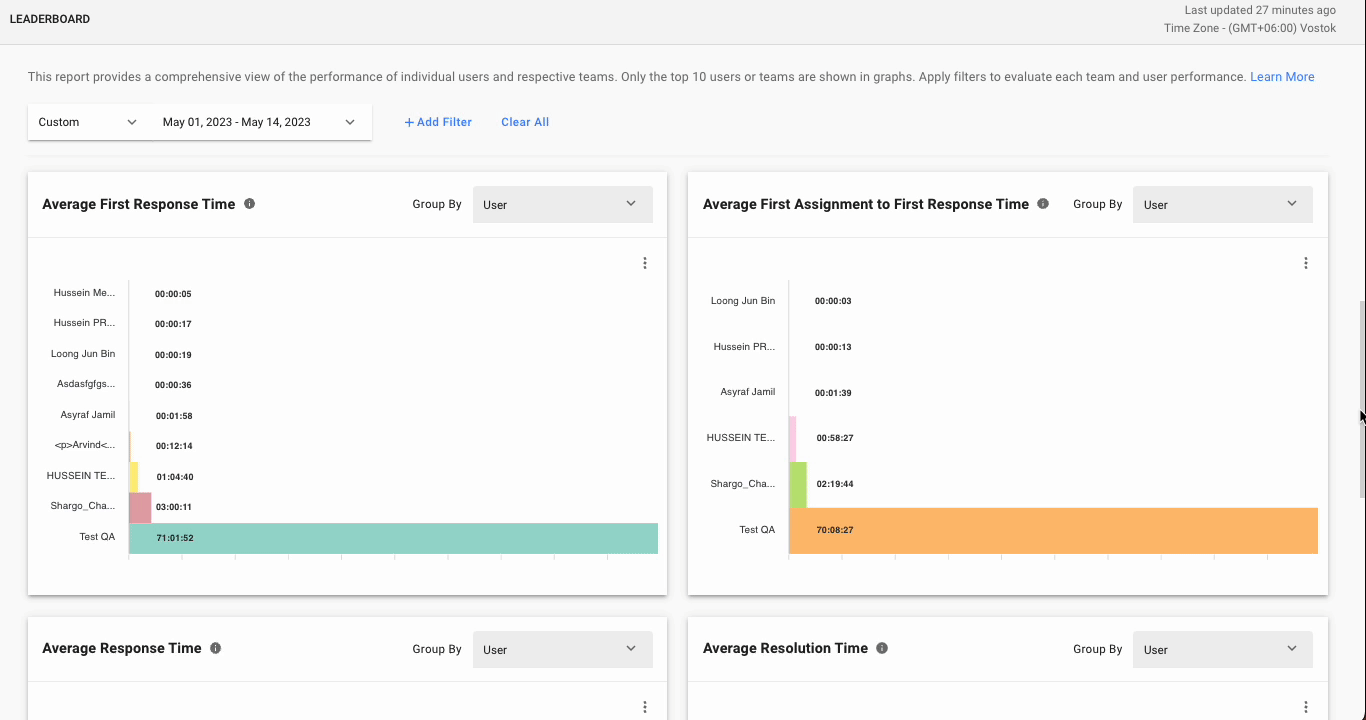Open the May 01 - May 14, 2023 date picker
Screen dimensions: 1366x720
tap(258, 122)
